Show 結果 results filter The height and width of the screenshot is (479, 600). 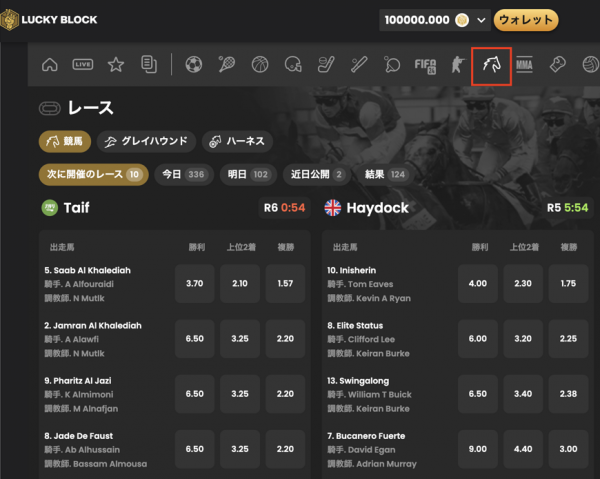click(x=385, y=174)
